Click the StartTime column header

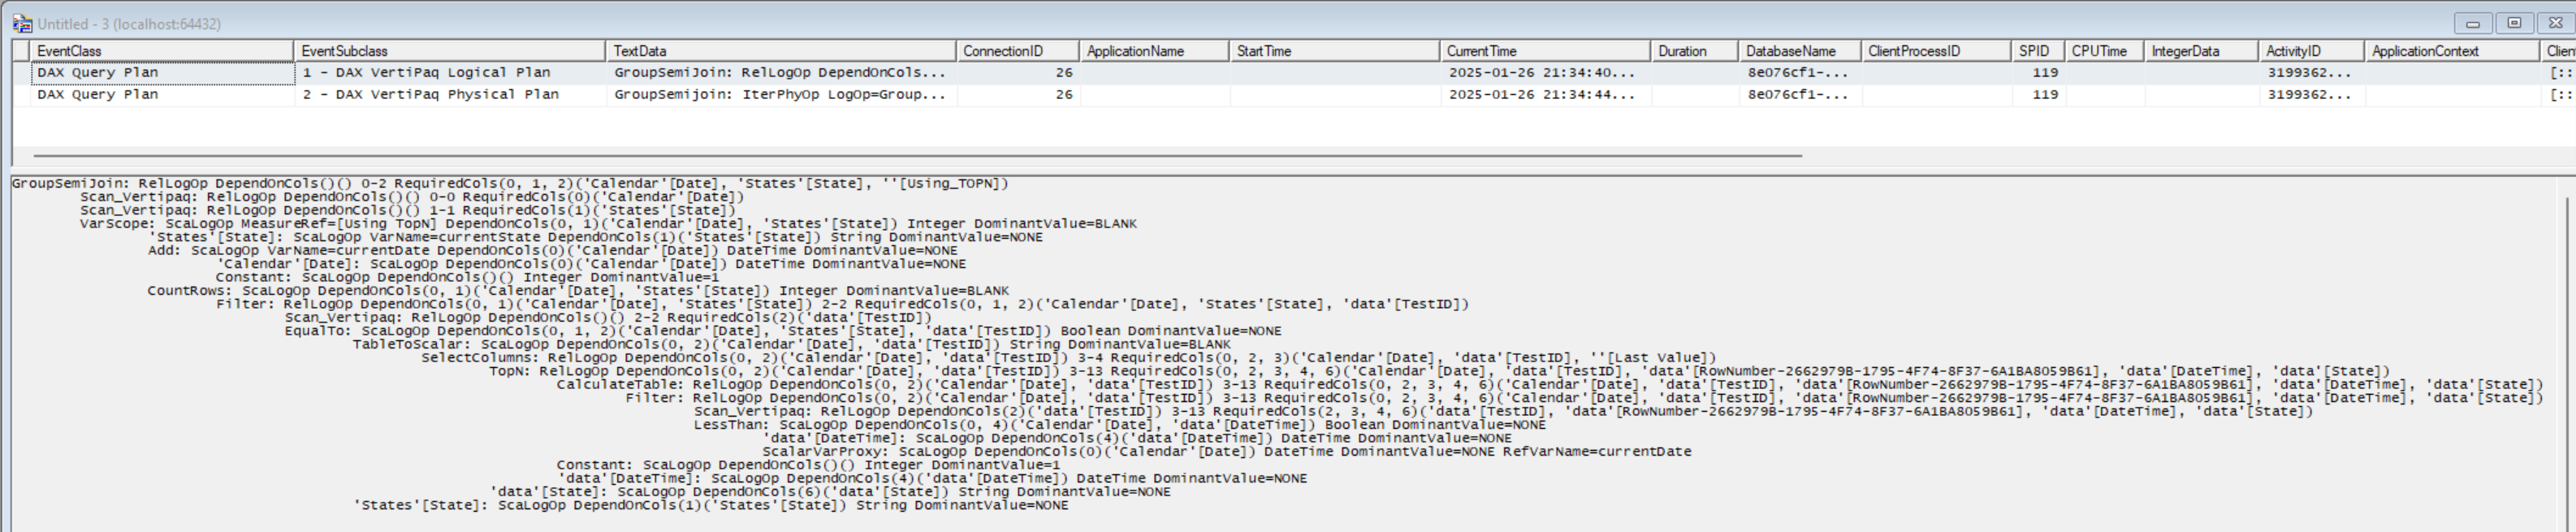click(x=1333, y=51)
